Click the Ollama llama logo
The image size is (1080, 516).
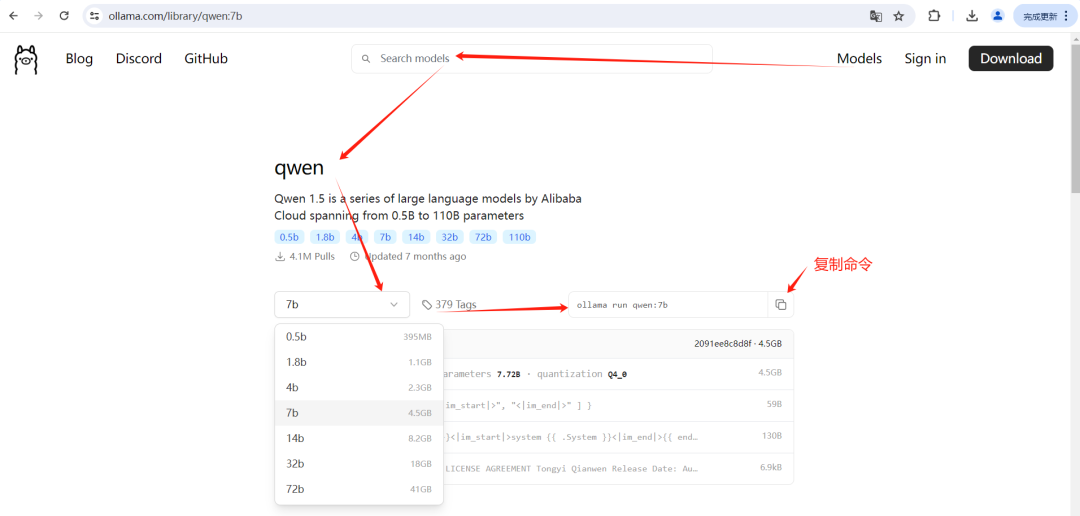tap(26, 60)
